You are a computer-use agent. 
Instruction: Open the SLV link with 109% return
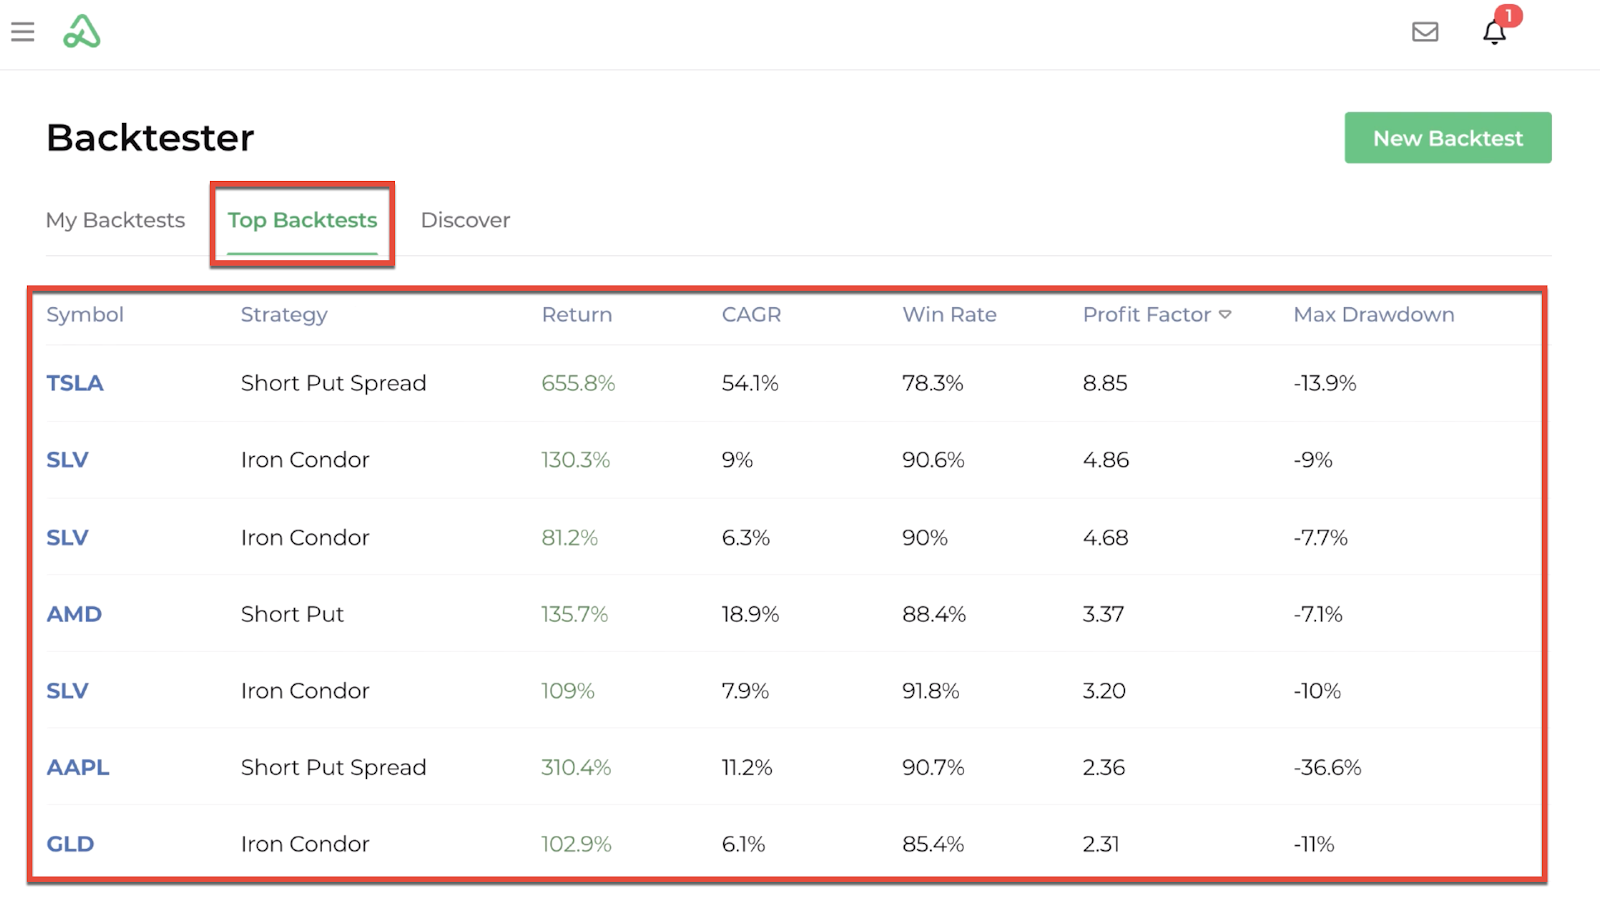point(67,691)
